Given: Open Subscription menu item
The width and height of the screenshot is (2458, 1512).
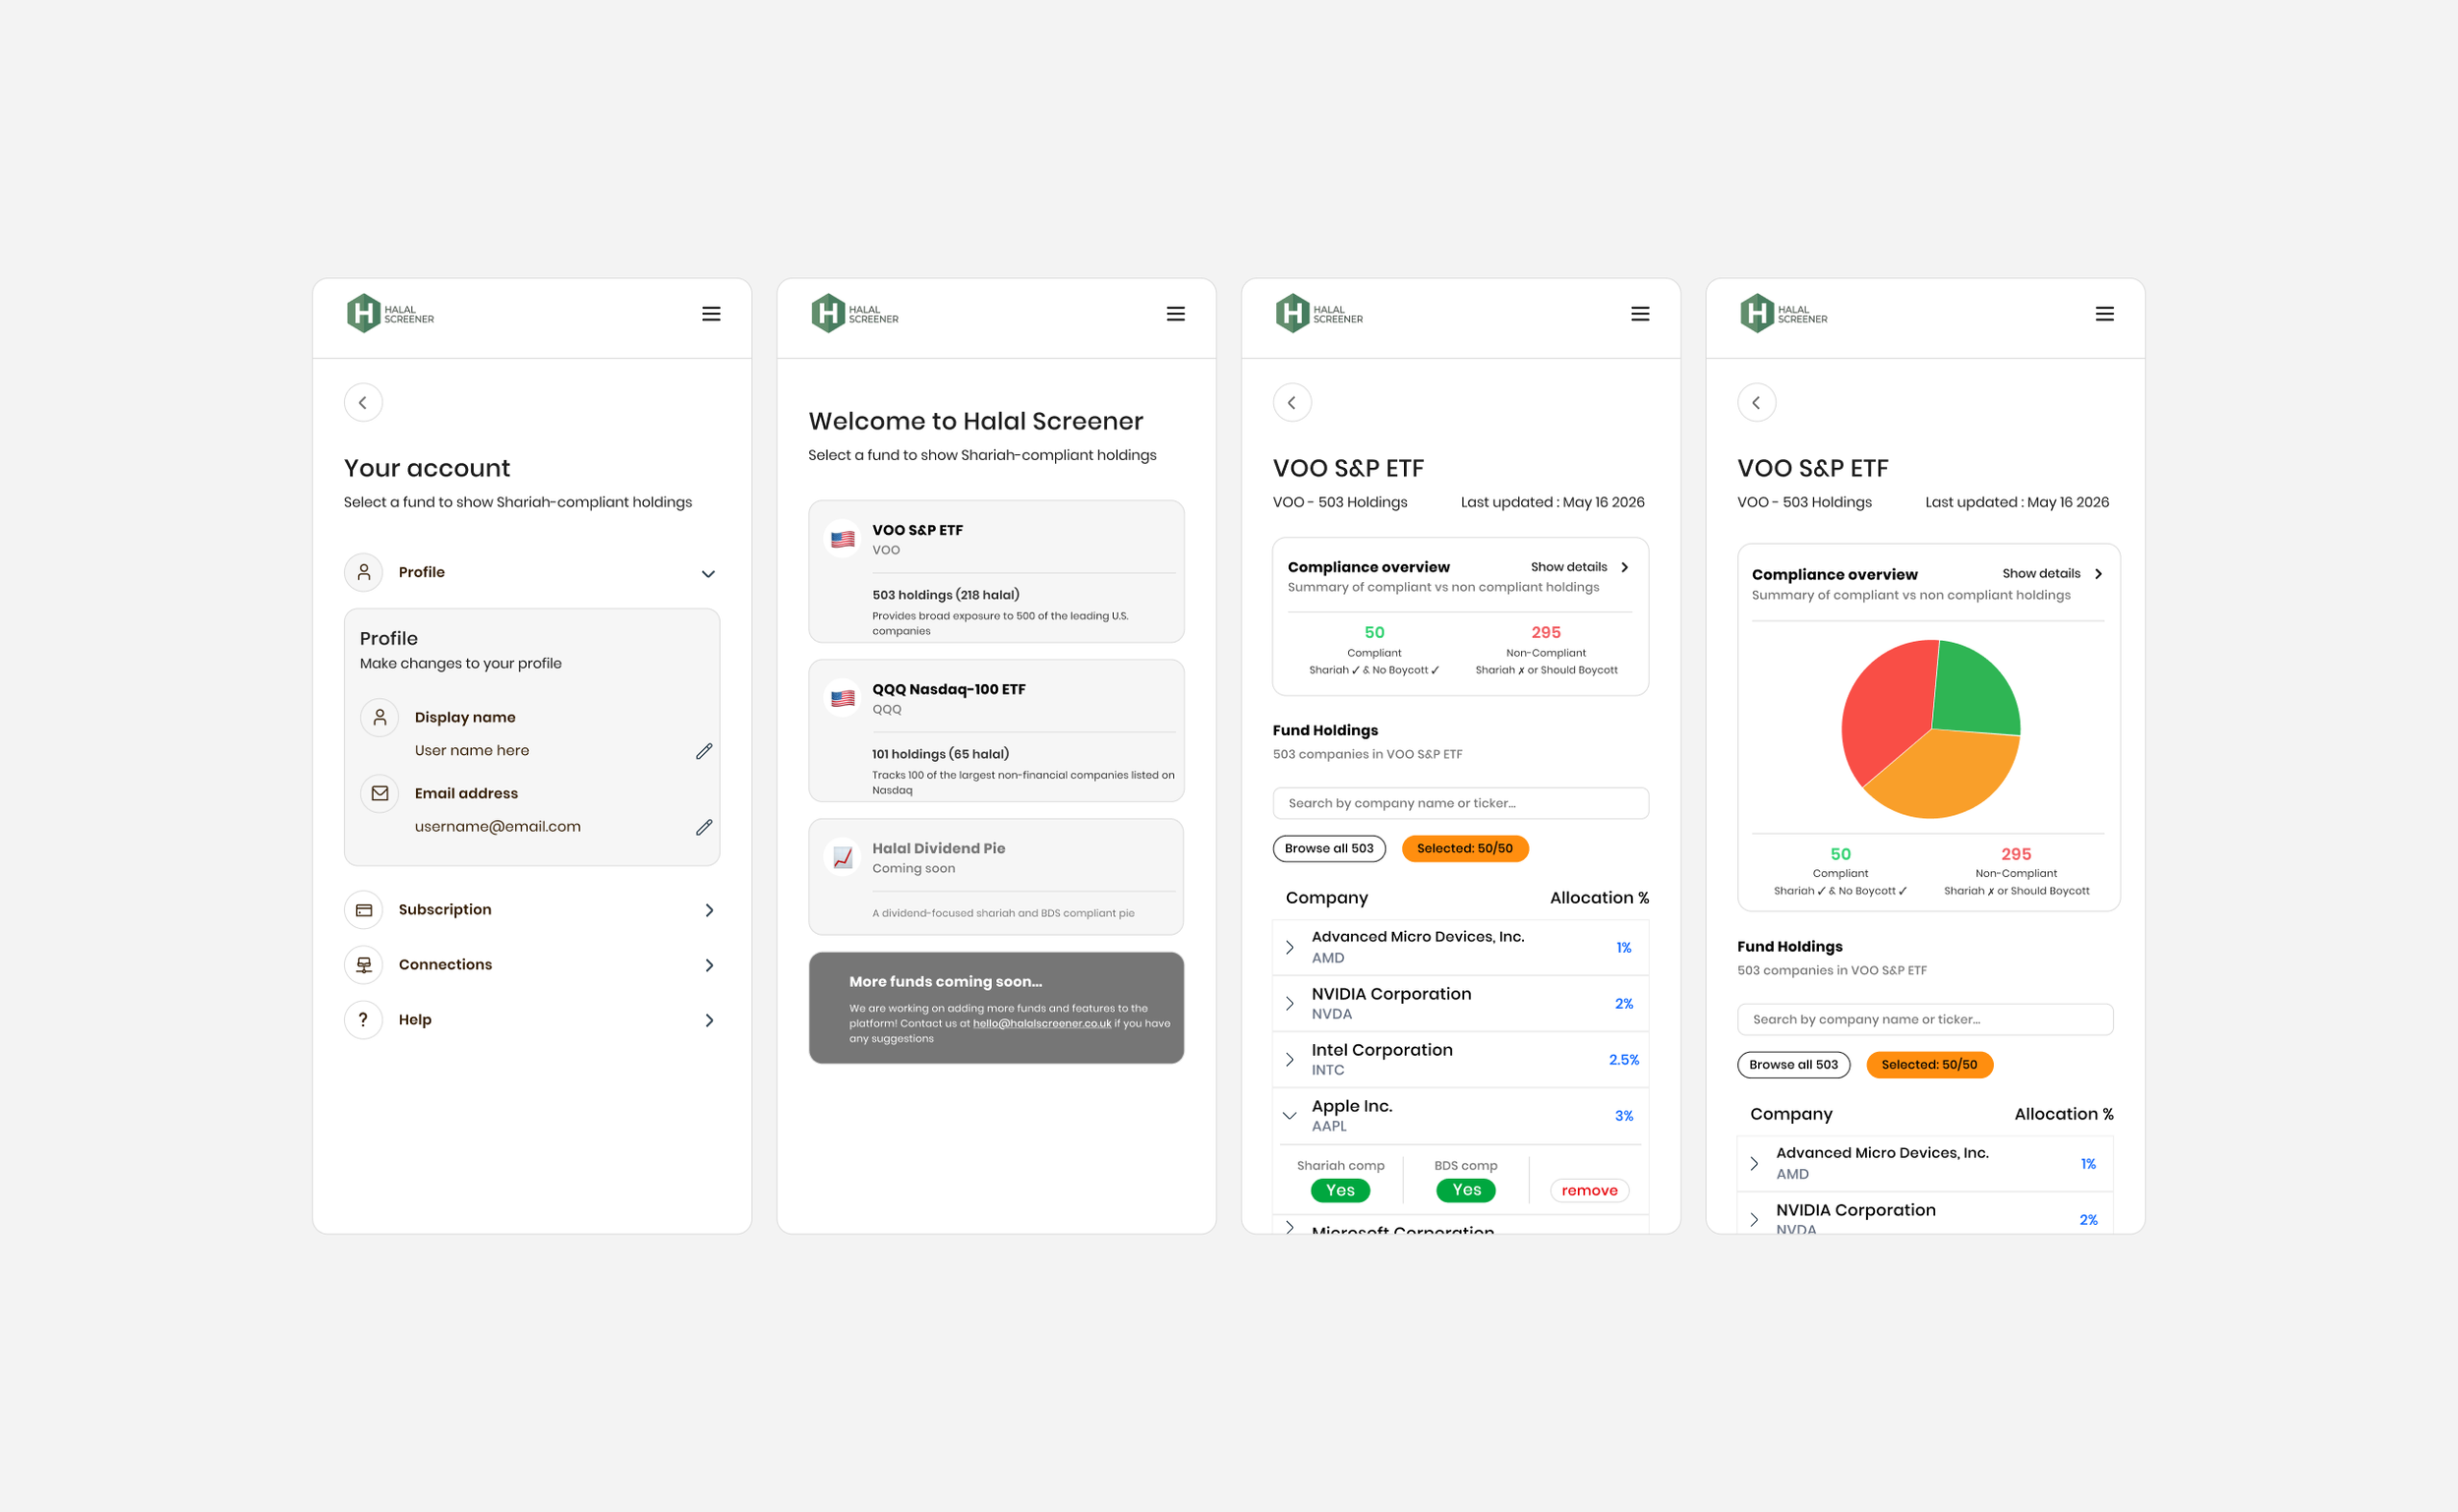Looking at the screenshot, I should [x=532, y=910].
